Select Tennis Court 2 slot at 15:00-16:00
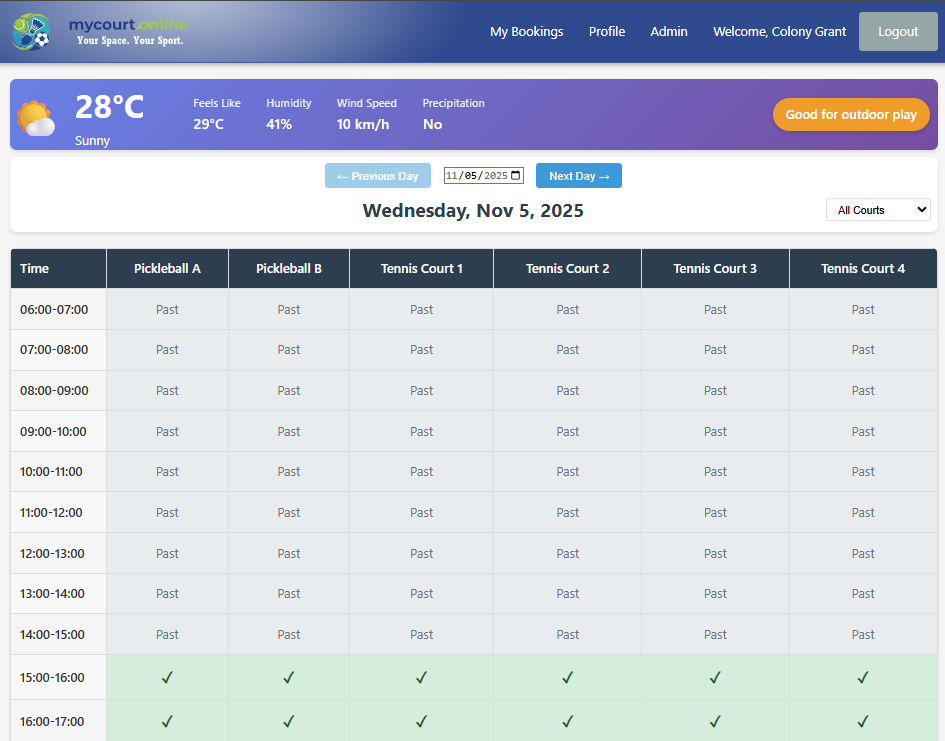 567,678
